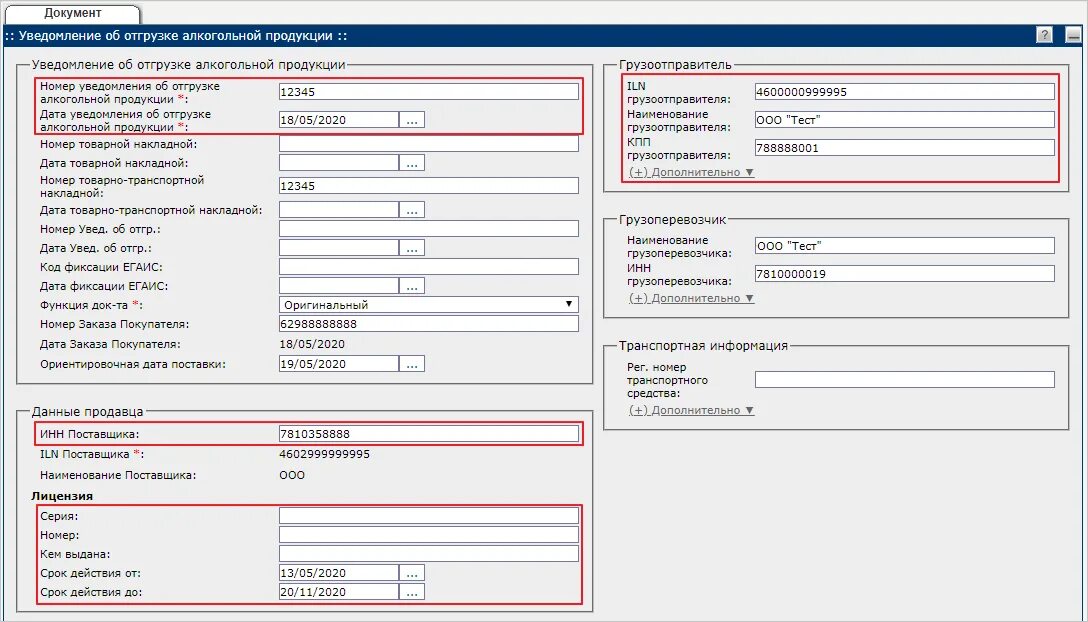Click the Кем выдана field
Viewport: 1088px width, 622px height.
(x=429, y=553)
